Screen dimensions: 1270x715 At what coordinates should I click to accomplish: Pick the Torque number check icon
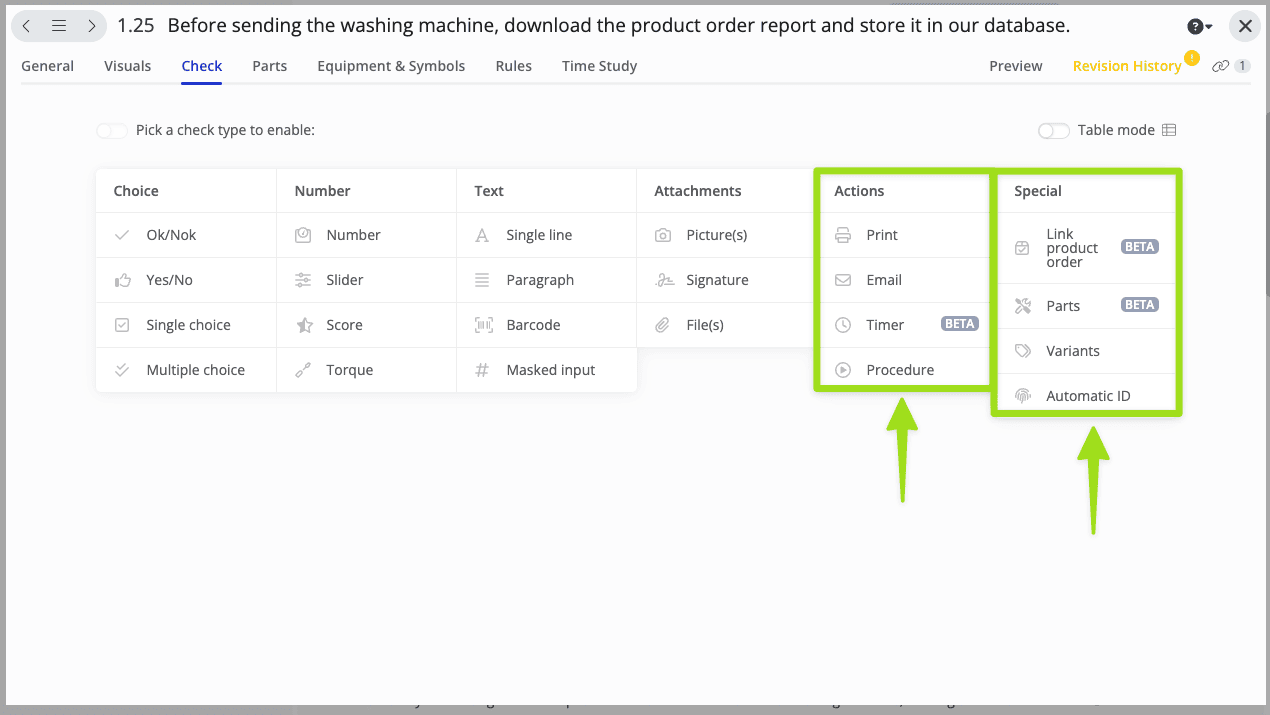(303, 370)
